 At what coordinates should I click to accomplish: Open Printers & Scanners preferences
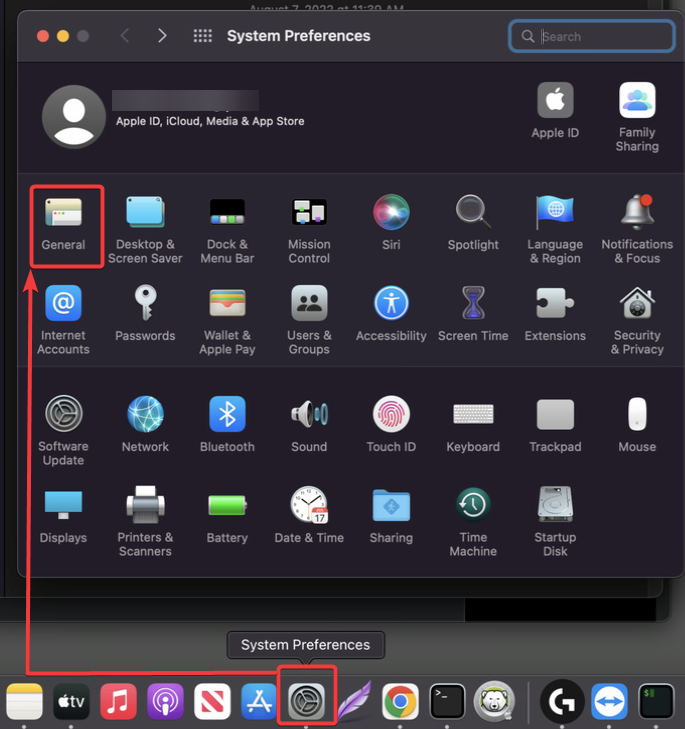click(145, 521)
